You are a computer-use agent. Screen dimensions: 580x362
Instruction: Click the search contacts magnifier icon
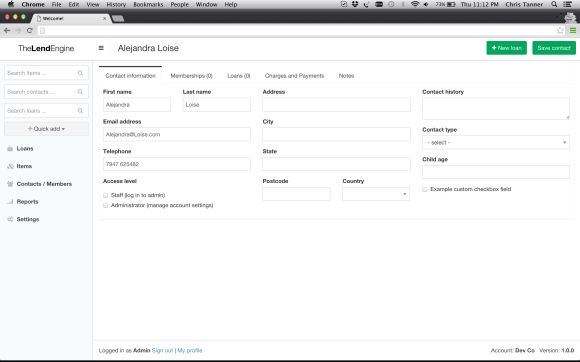coord(80,92)
